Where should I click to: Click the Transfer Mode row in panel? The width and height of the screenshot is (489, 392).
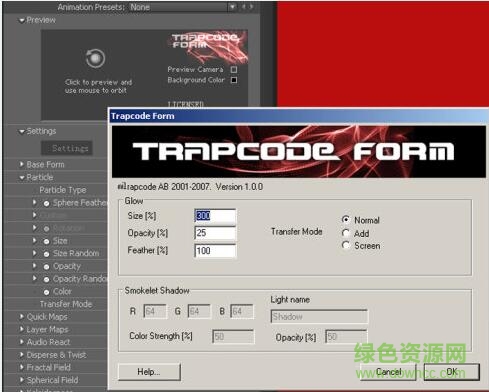(x=66, y=304)
